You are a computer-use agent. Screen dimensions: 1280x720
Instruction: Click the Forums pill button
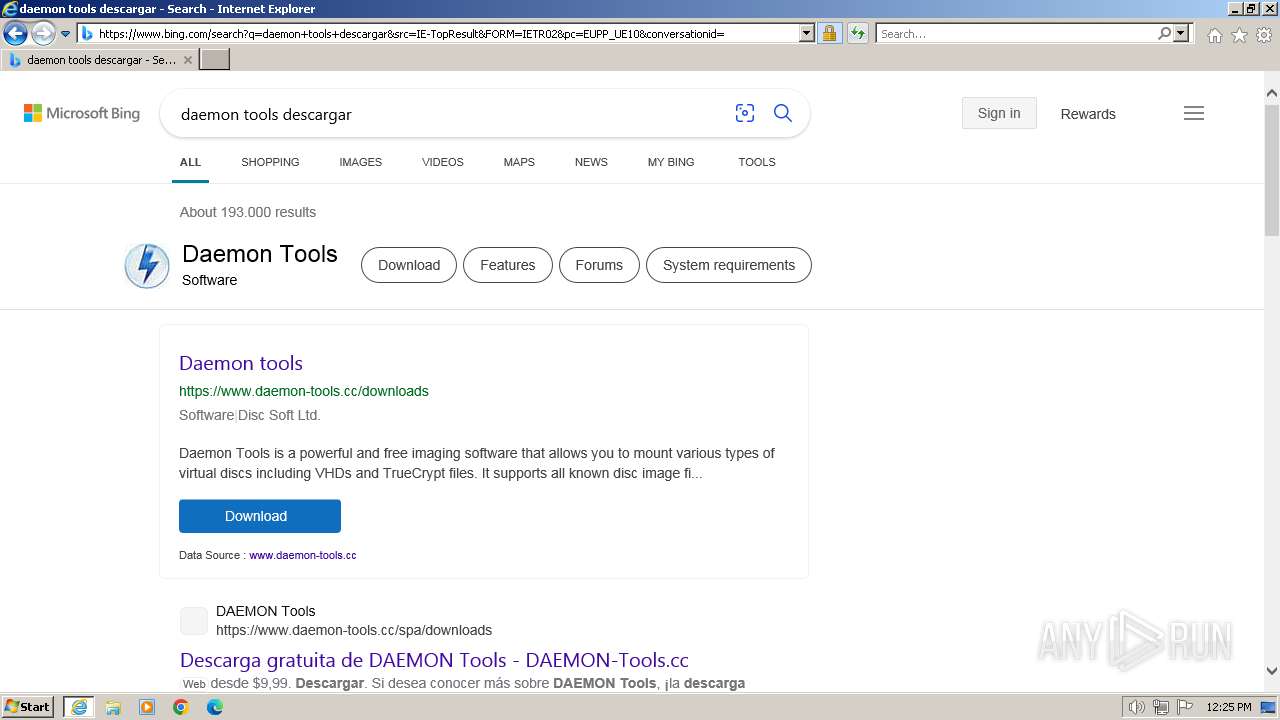[x=599, y=265]
